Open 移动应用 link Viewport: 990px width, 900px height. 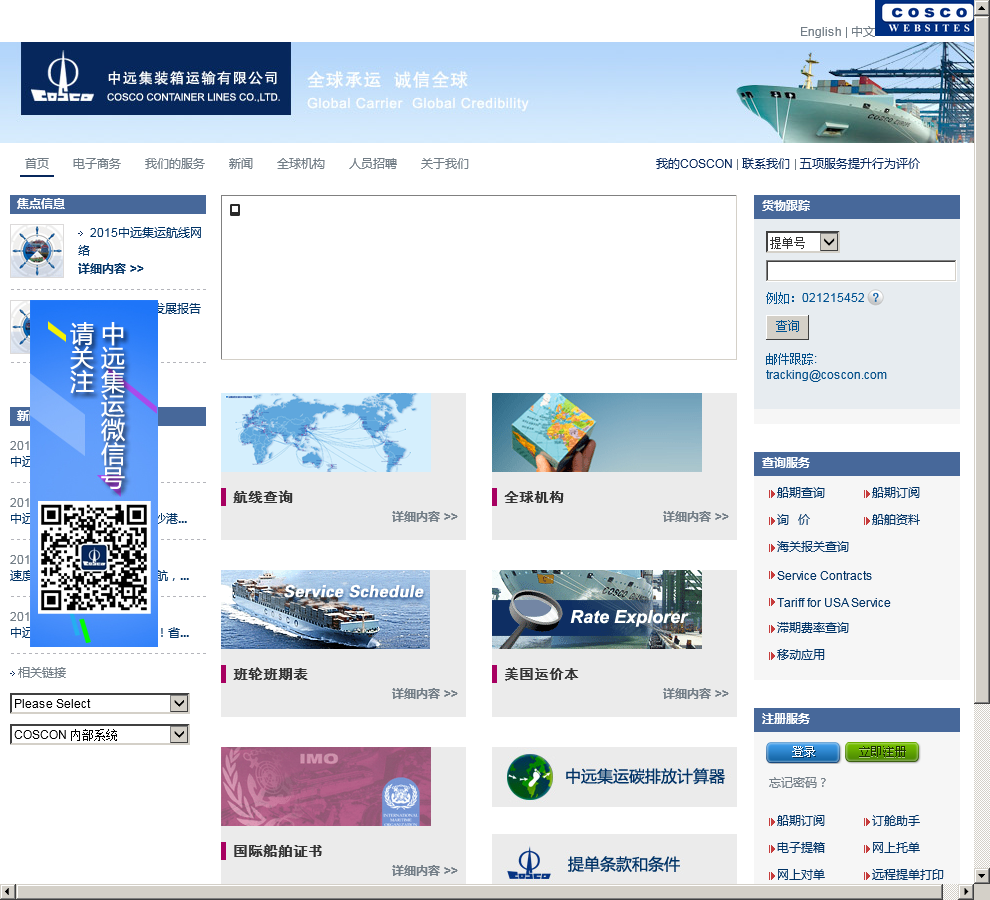[800, 655]
